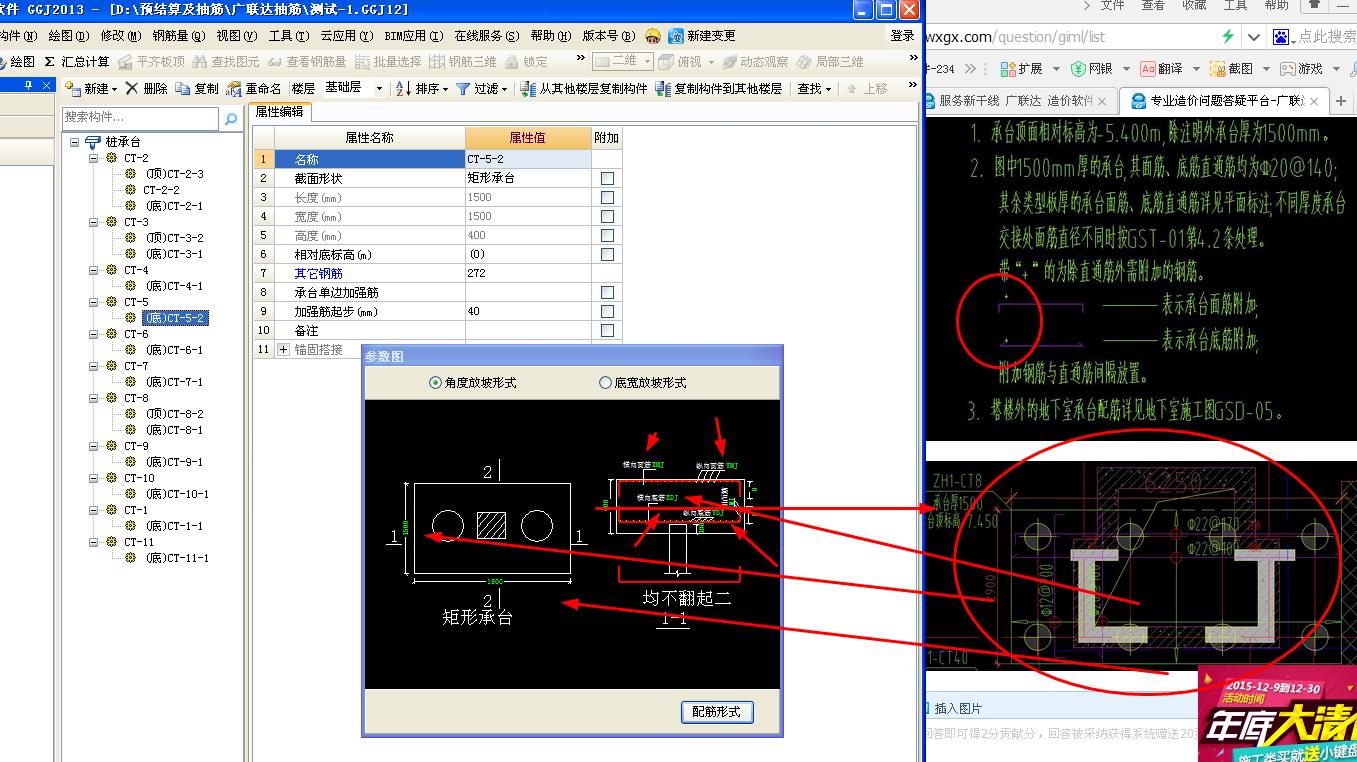Select the 属性编辑 tab
This screenshot has width=1357, height=762.
click(x=279, y=112)
